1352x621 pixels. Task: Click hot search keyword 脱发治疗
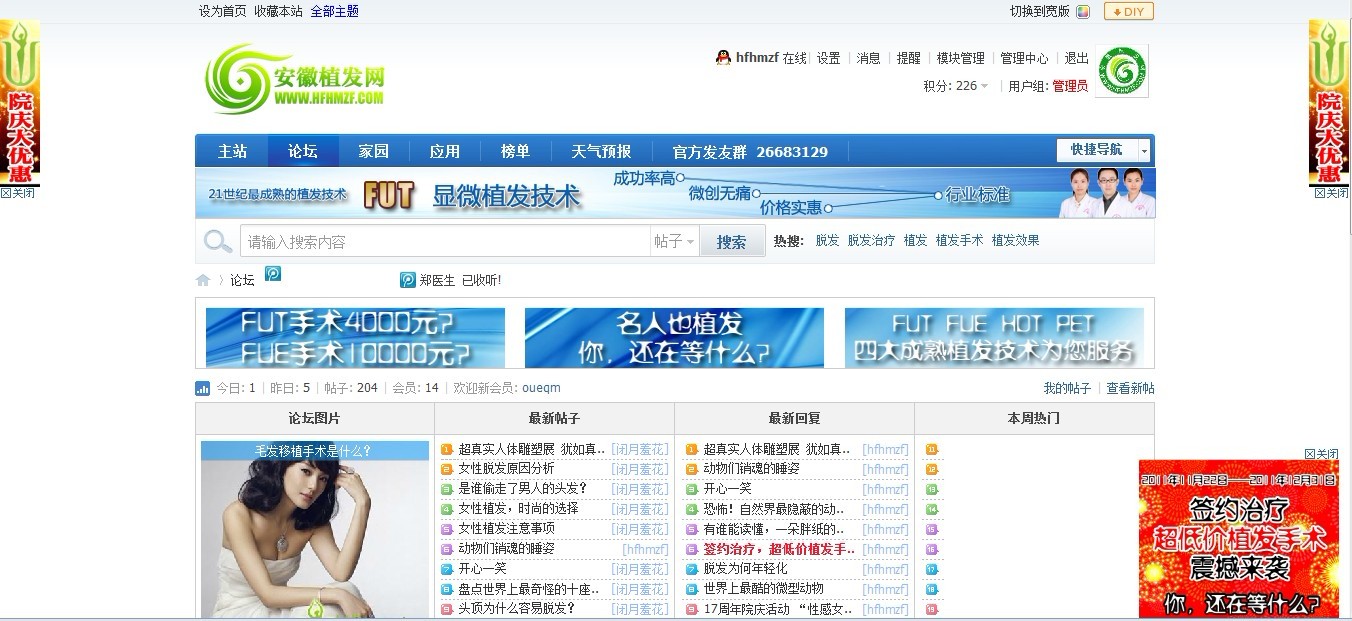[872, 241]
